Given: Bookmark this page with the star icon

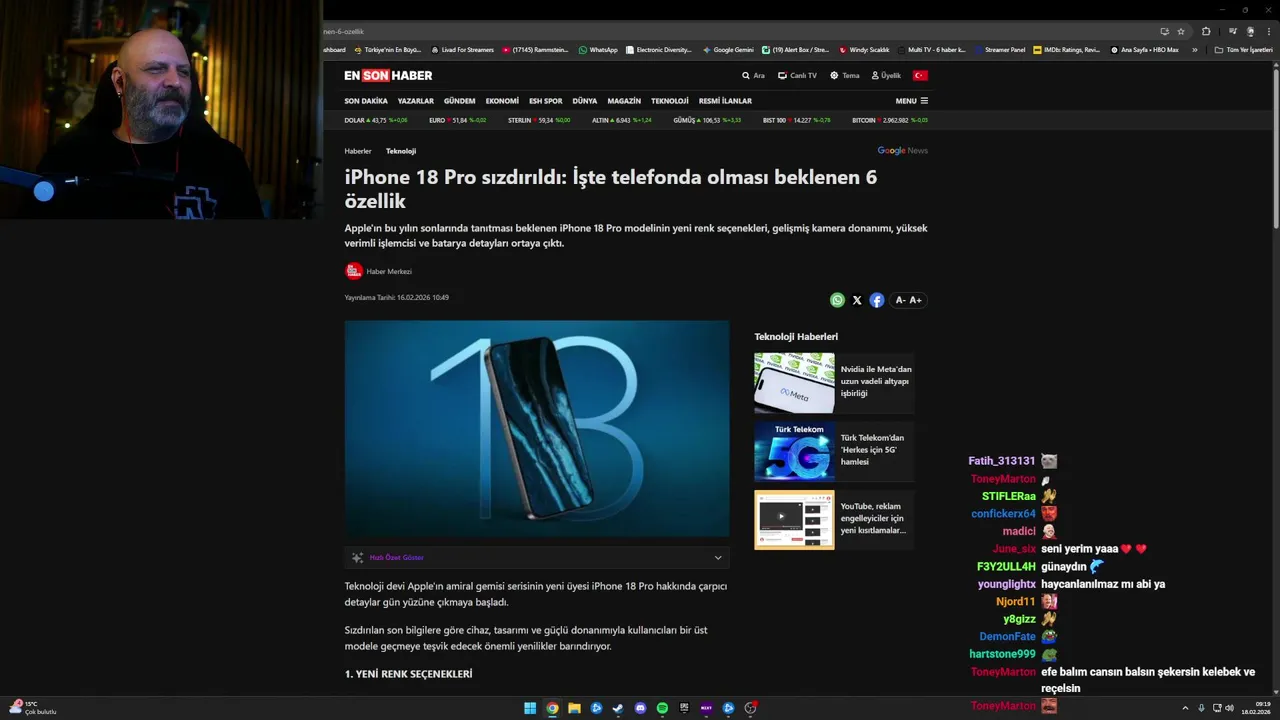Looking at the screenshot, I should (x=1180, y=31).
